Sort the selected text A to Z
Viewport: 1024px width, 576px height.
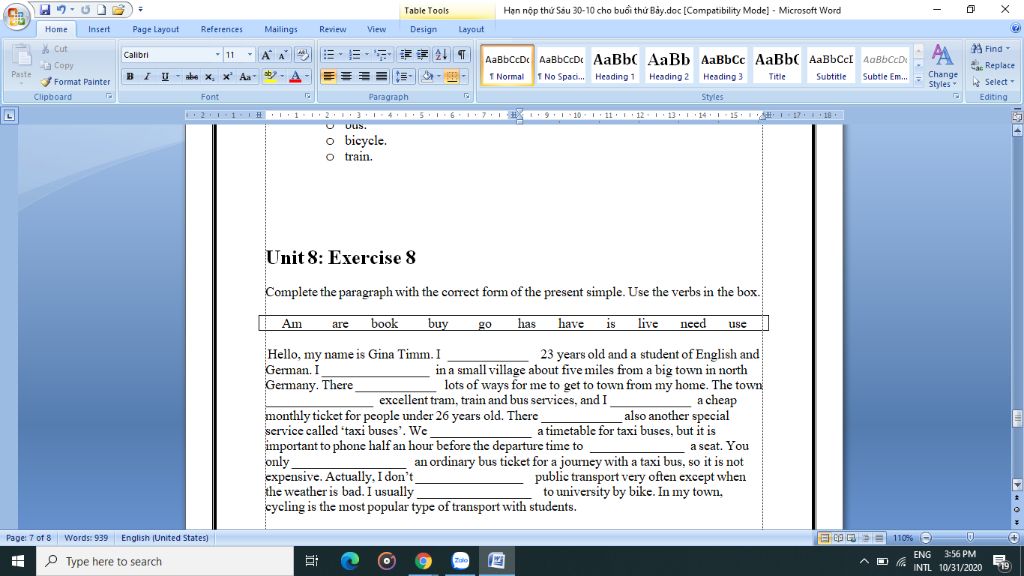click(441, 55)
